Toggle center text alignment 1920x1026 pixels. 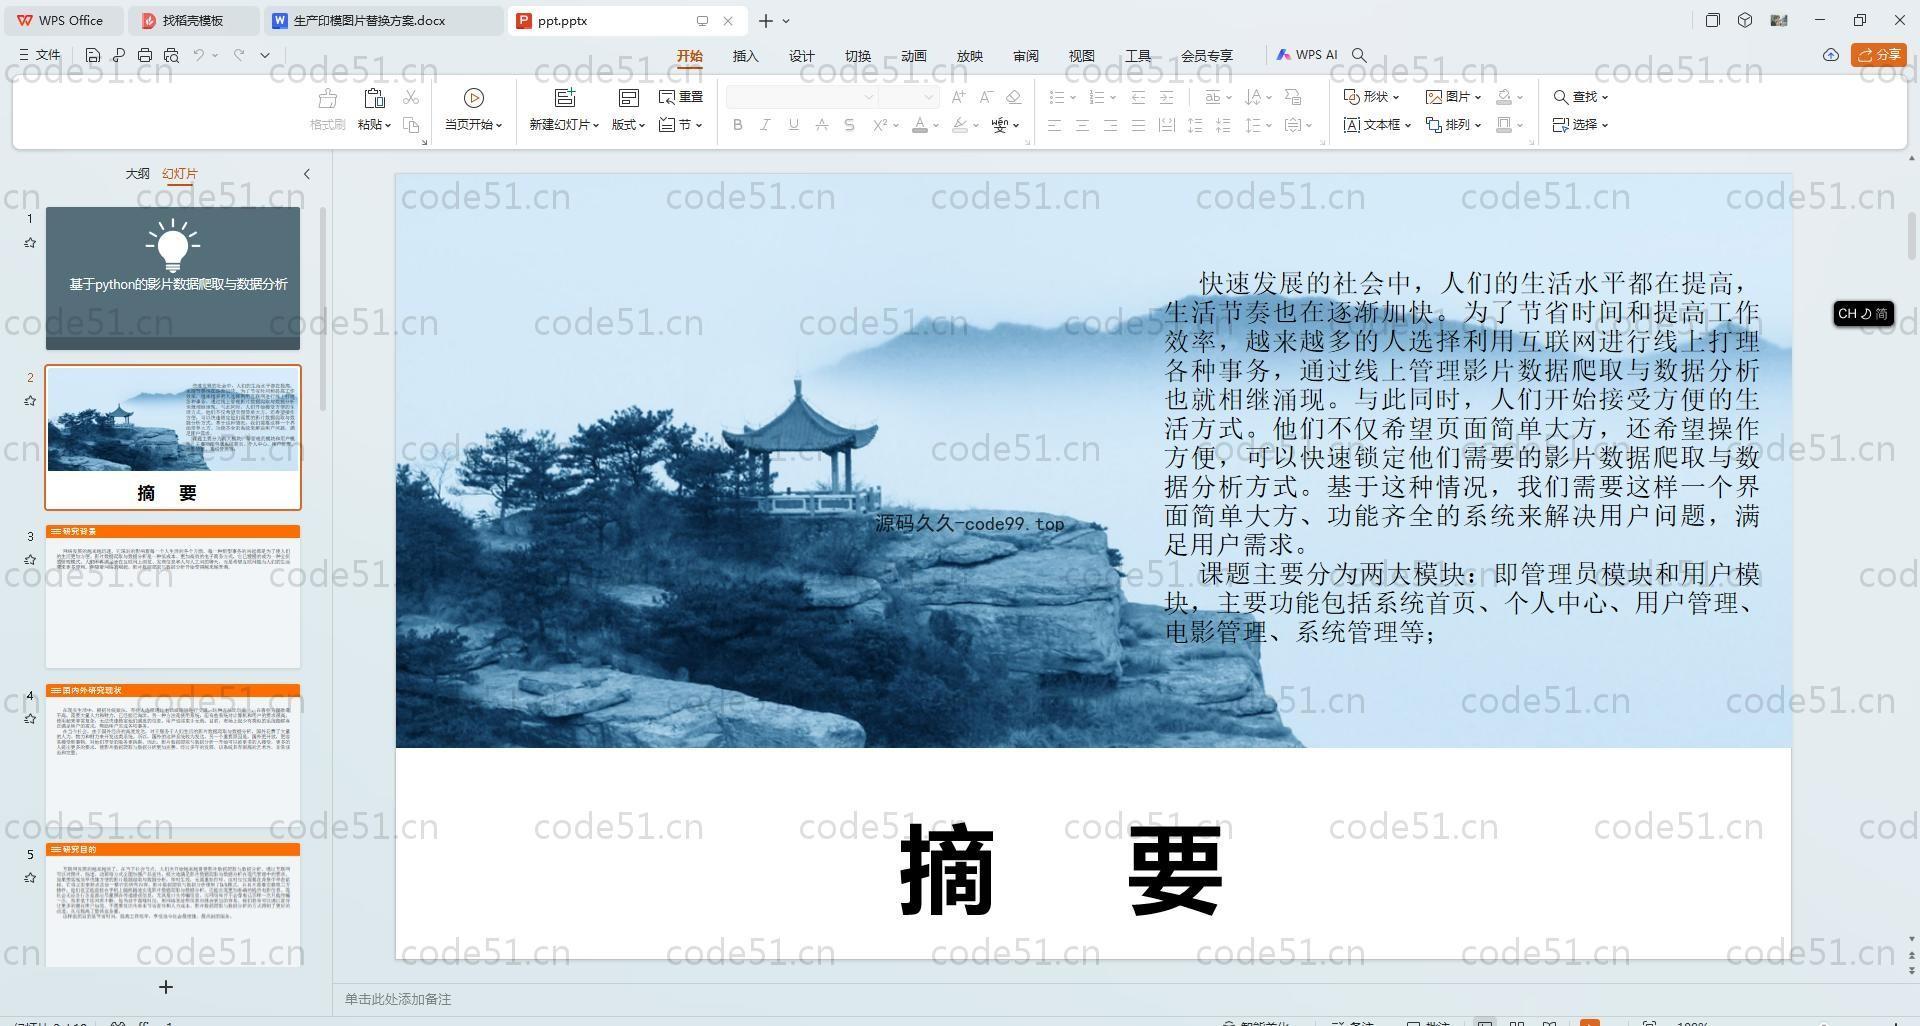click(1082, 125)
